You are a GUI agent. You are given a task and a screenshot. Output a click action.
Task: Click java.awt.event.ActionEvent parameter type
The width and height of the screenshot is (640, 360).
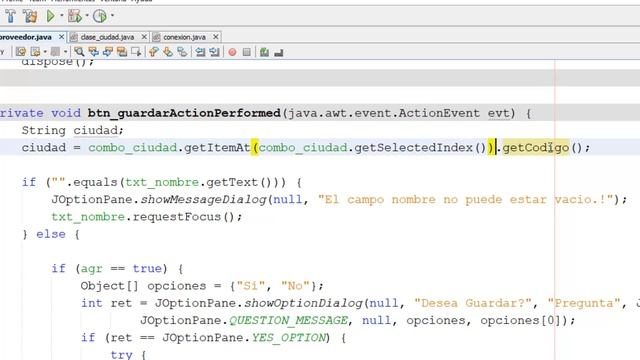click(384, 113)
